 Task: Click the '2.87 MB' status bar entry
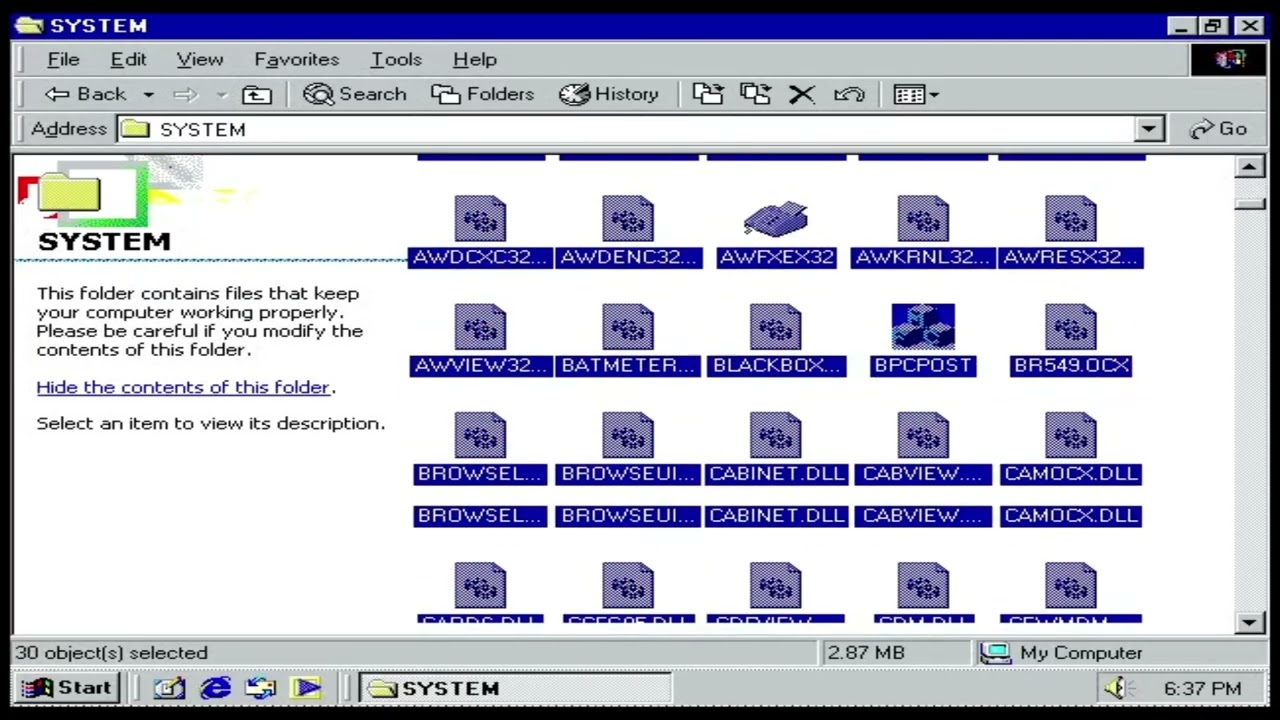pos(866,653)
